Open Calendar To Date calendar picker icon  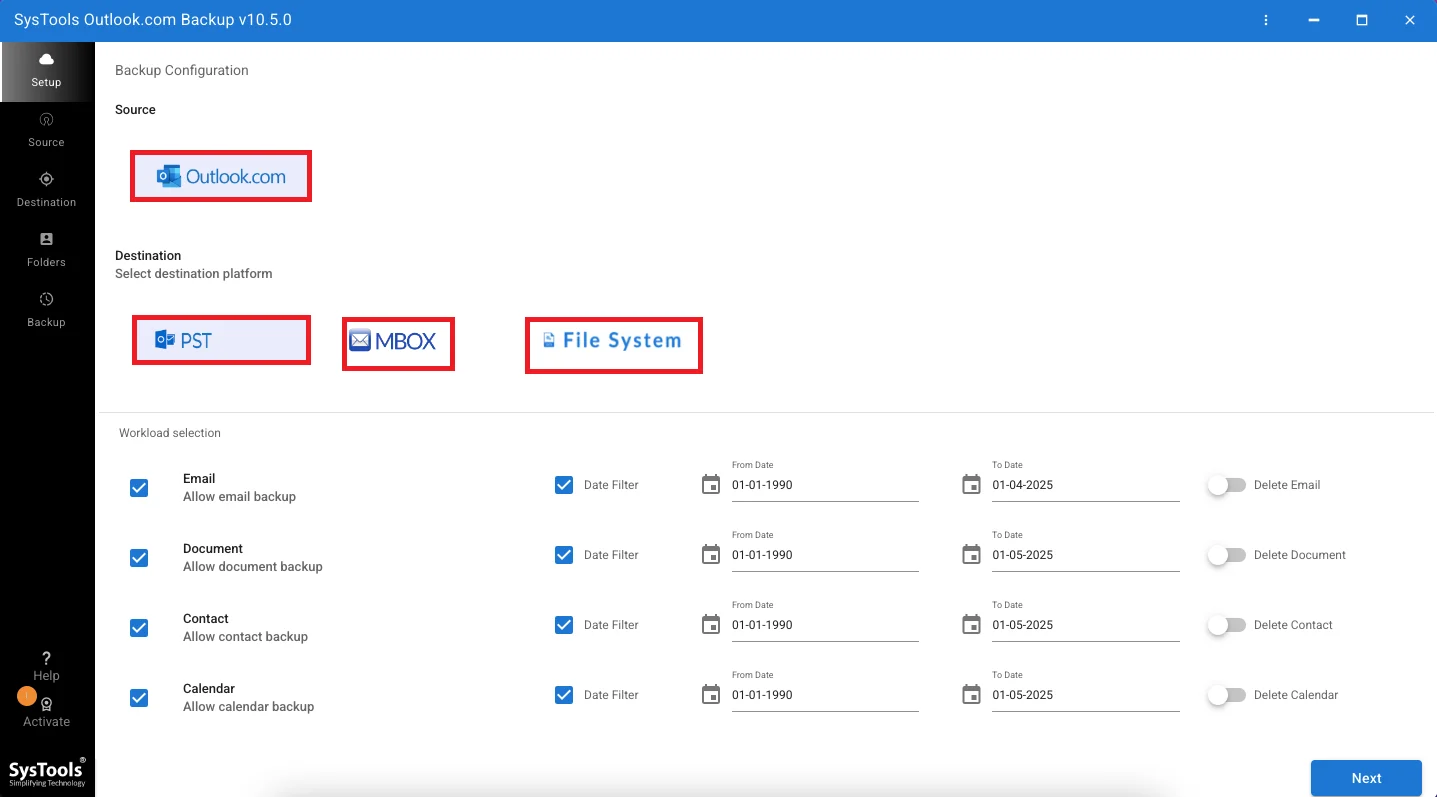(971, 695)
